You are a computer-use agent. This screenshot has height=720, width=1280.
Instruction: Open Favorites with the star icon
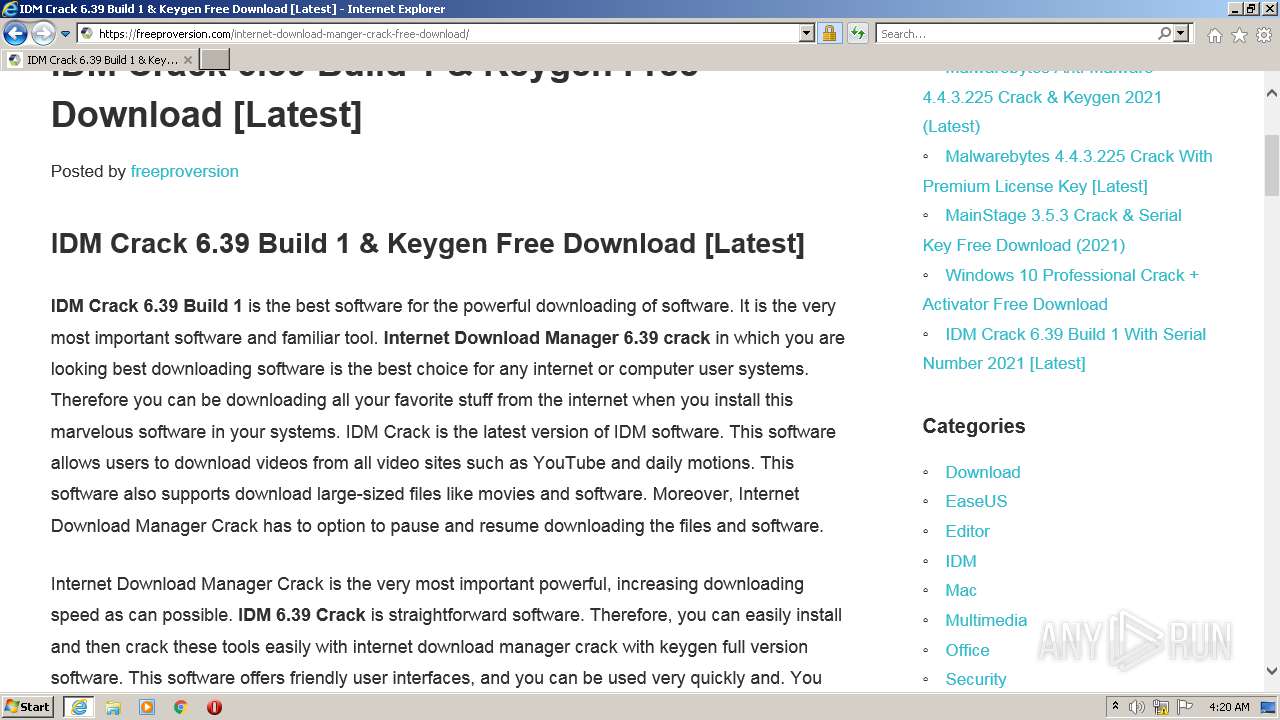pyautogui.click(x=1239, y=35)
